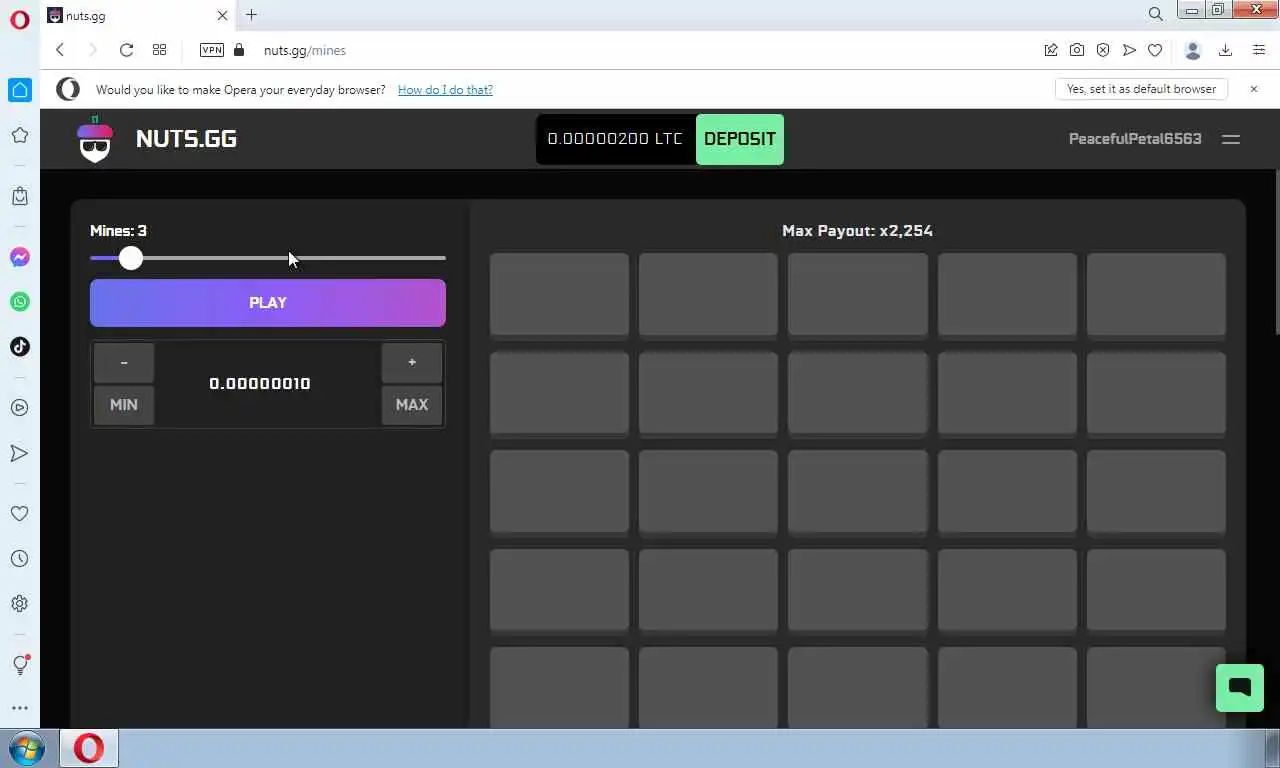Close the nuts.gg tab
This screenshot has width=1280, height=768.
click(x=223, y=15)
